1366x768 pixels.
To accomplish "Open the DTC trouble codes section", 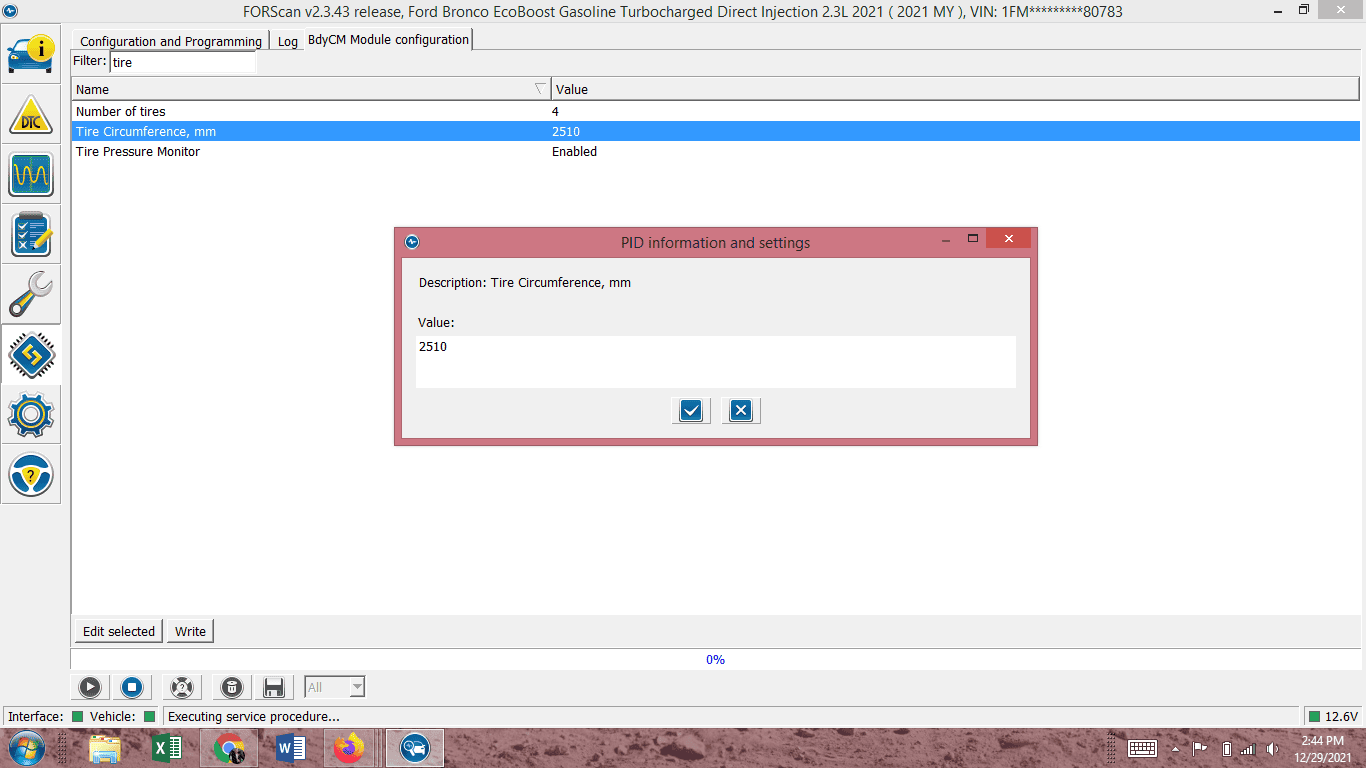I will click(31, 115).
